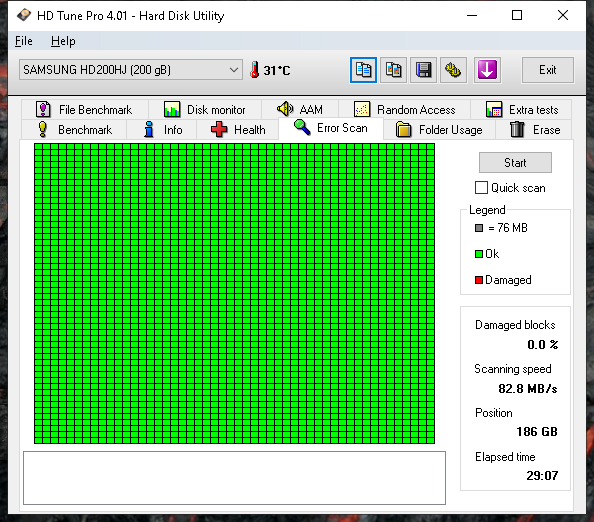
Task: Open the File menu
Action: [23, 41]
